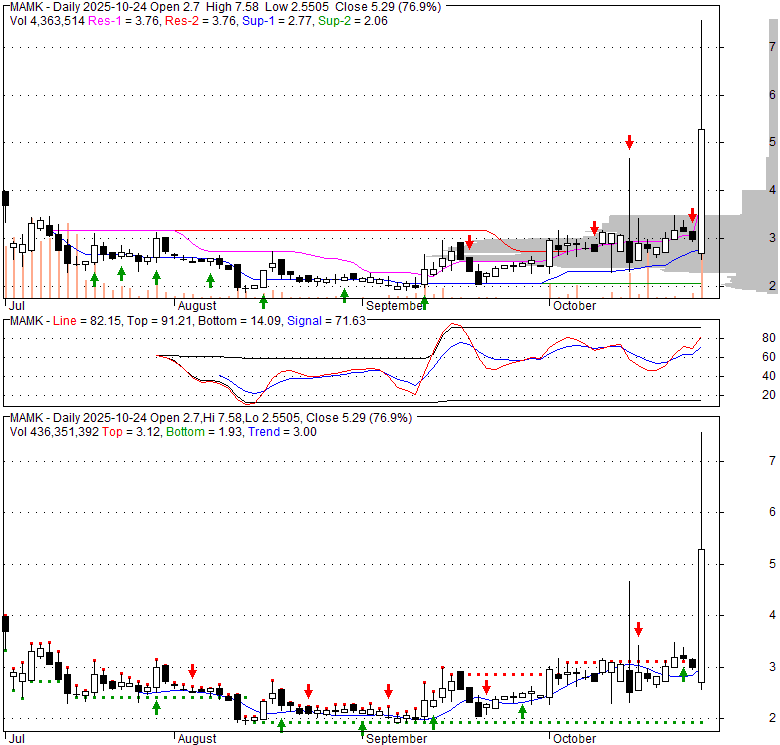Click price level 4 on top chart scale
This screenshot has height=745, width=780.
pos(772,190)
